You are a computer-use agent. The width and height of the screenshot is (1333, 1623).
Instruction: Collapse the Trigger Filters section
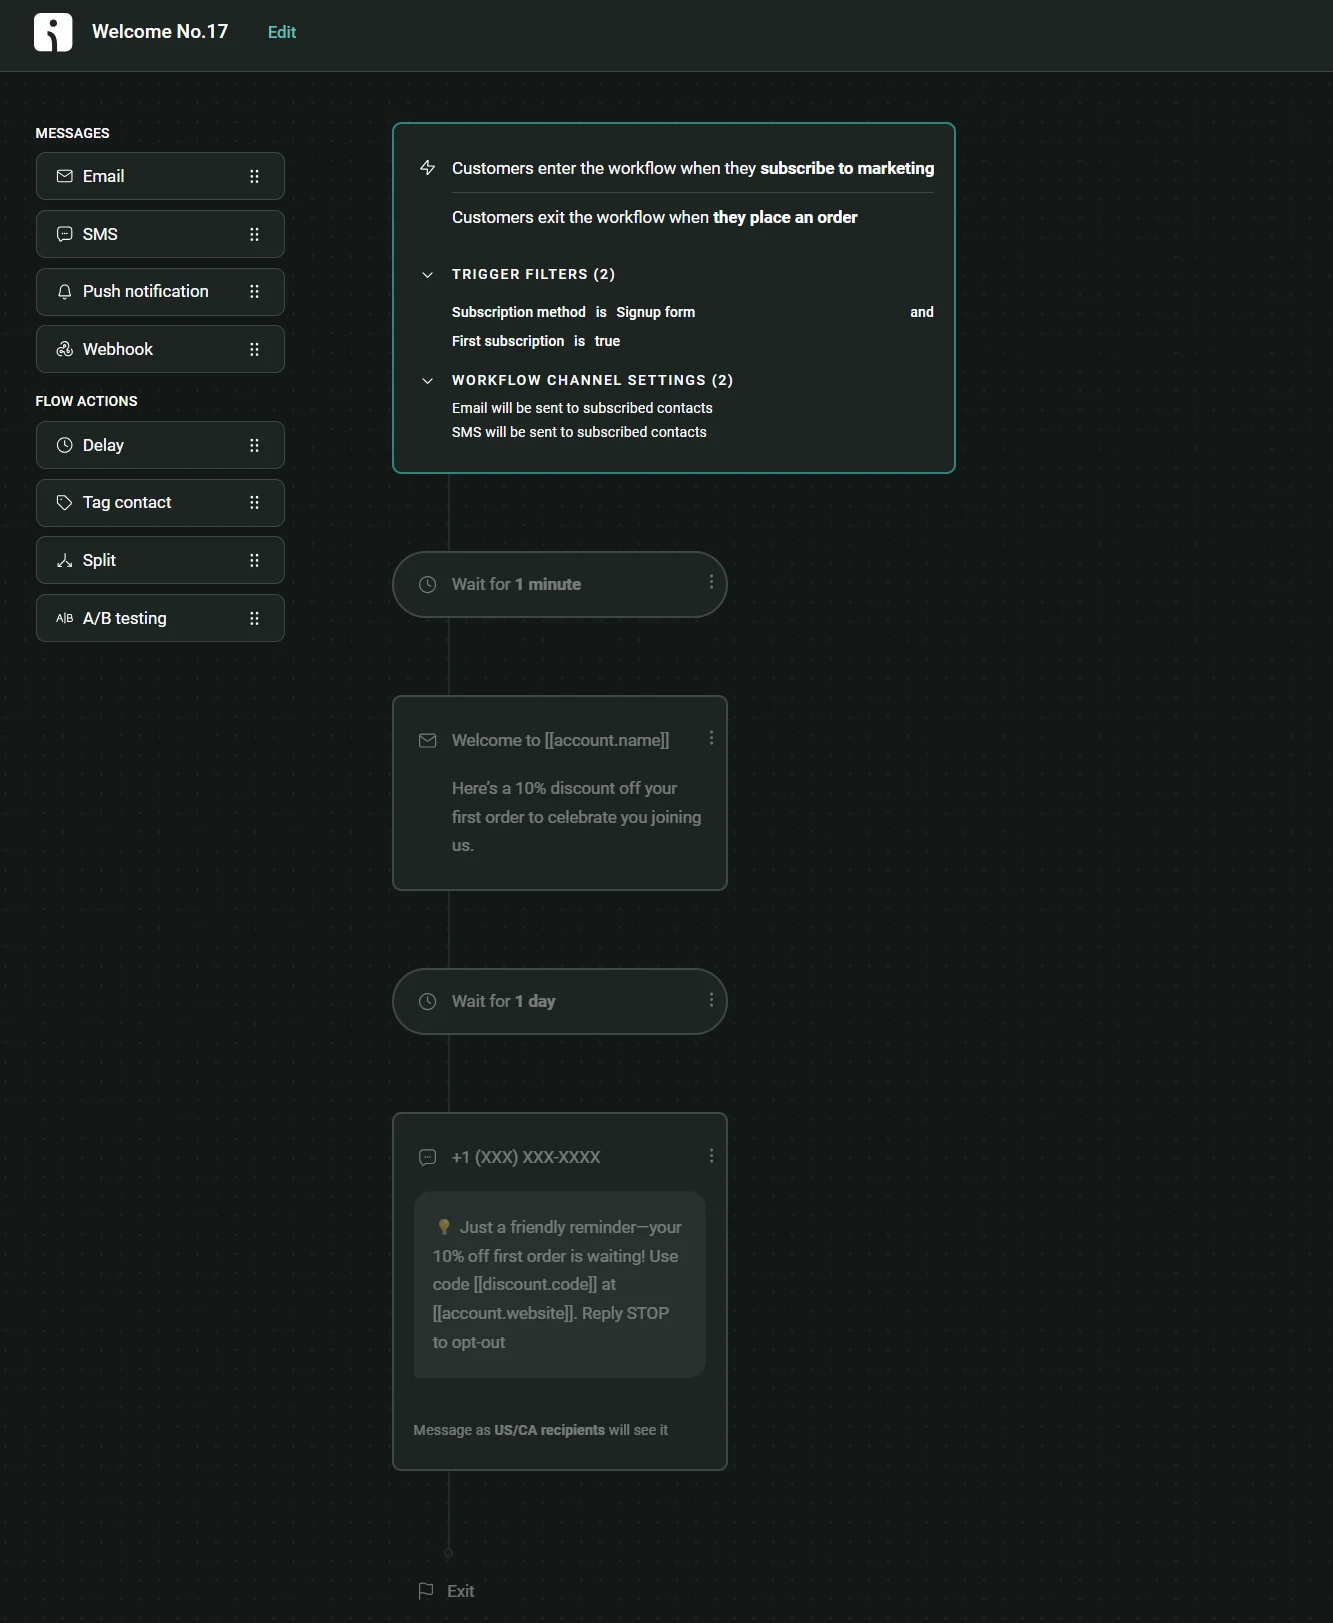[x=427, y=274]
